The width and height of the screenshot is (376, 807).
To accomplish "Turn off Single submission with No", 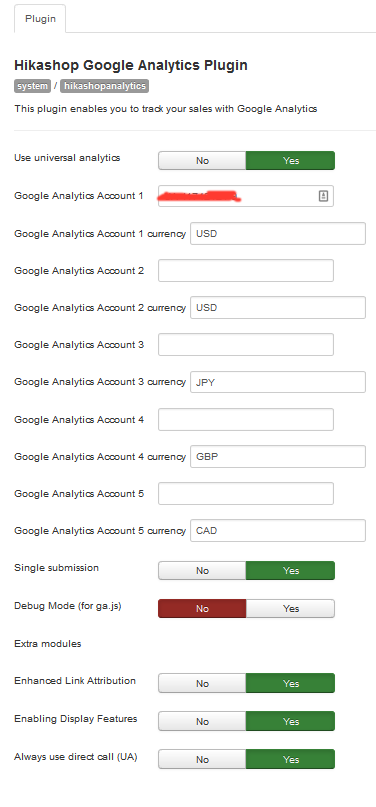I will coord(202,570).
